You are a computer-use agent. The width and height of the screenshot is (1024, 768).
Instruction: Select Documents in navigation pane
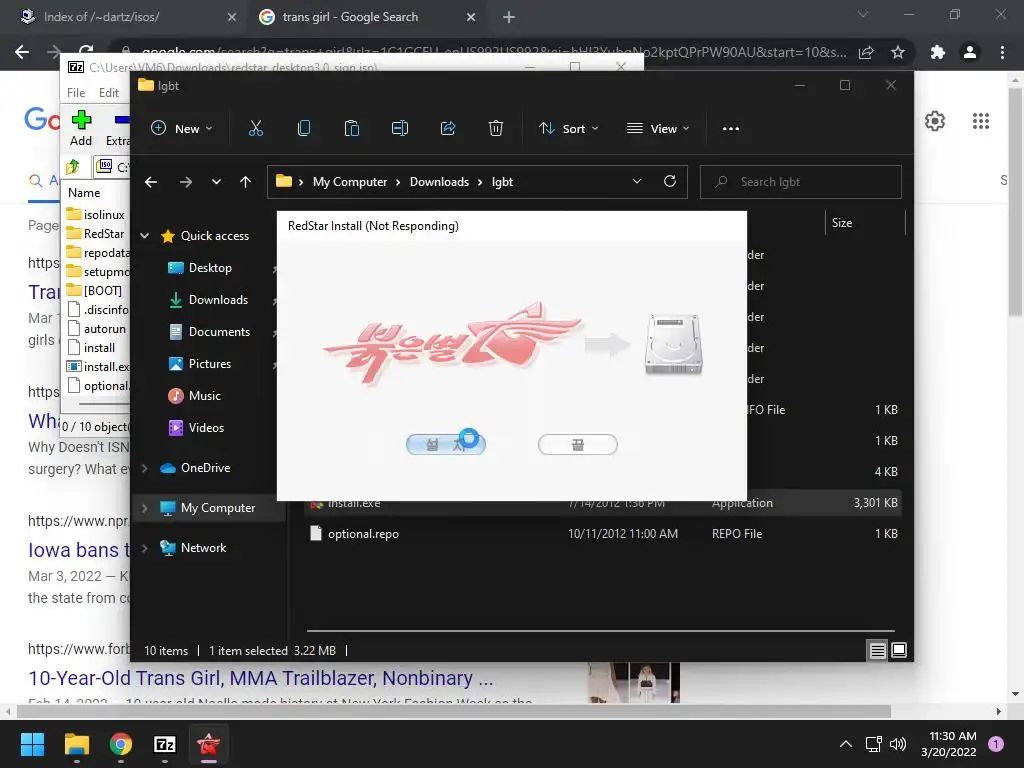pyautogui.click(x=219, y=332)
